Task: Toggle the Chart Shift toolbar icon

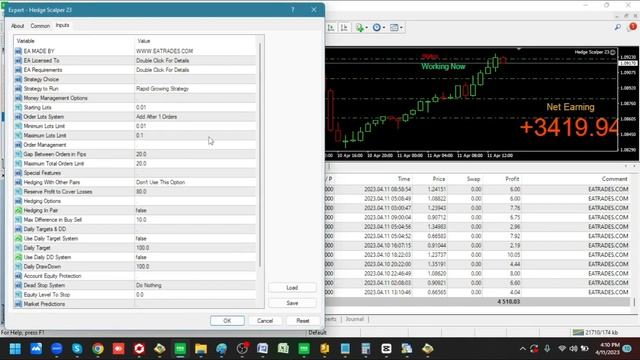Action: pos(344,28)
